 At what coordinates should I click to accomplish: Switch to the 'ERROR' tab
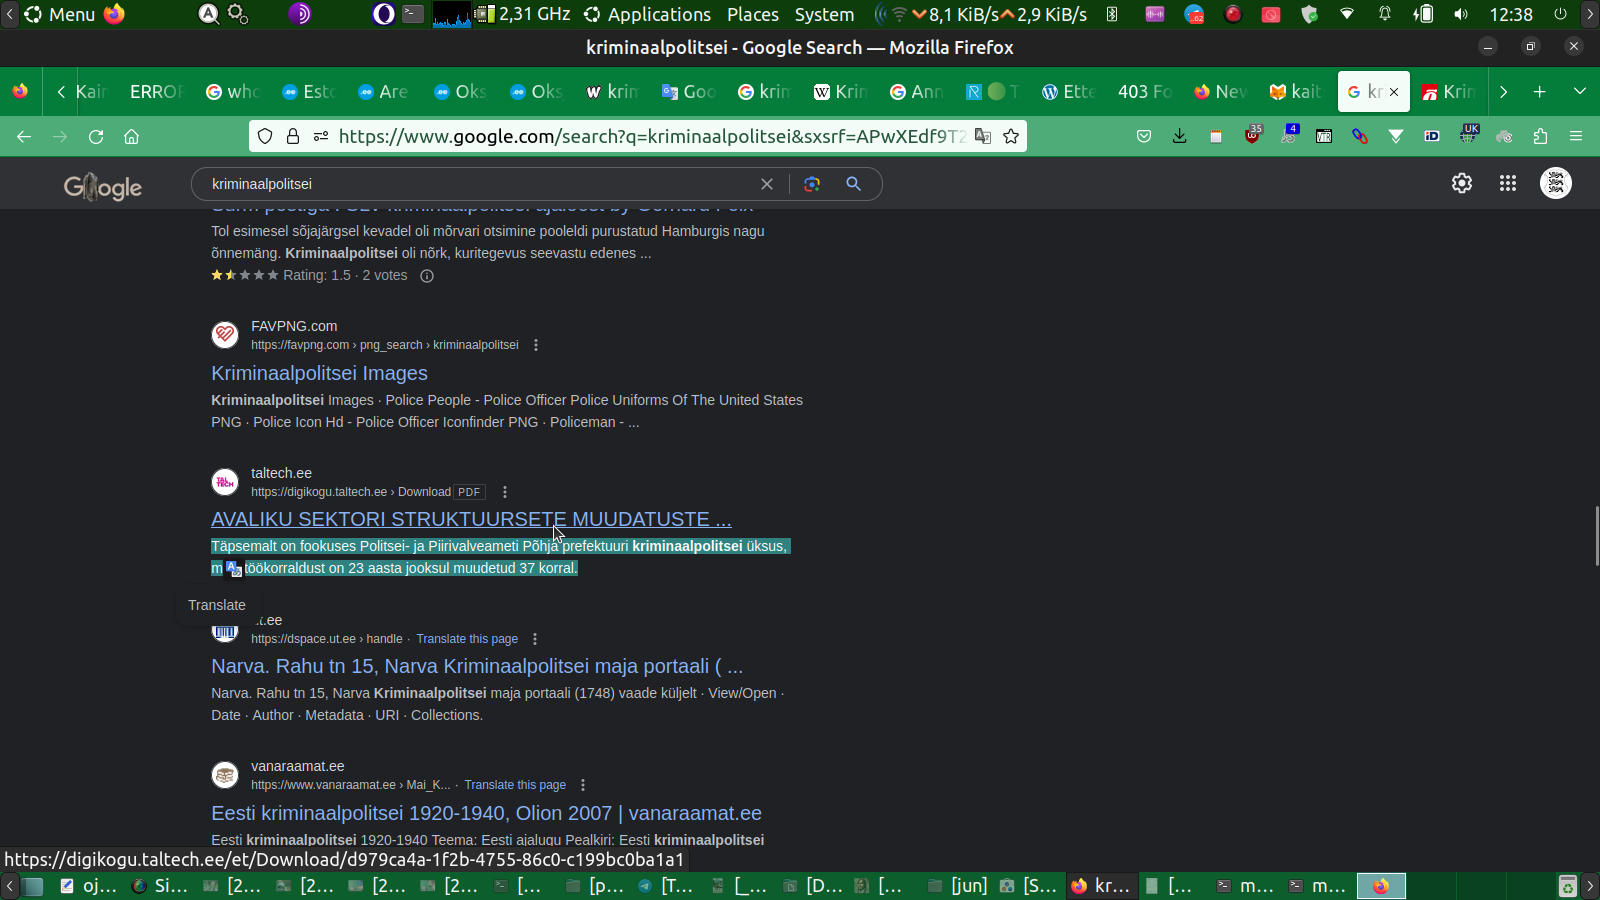(157, 92)
